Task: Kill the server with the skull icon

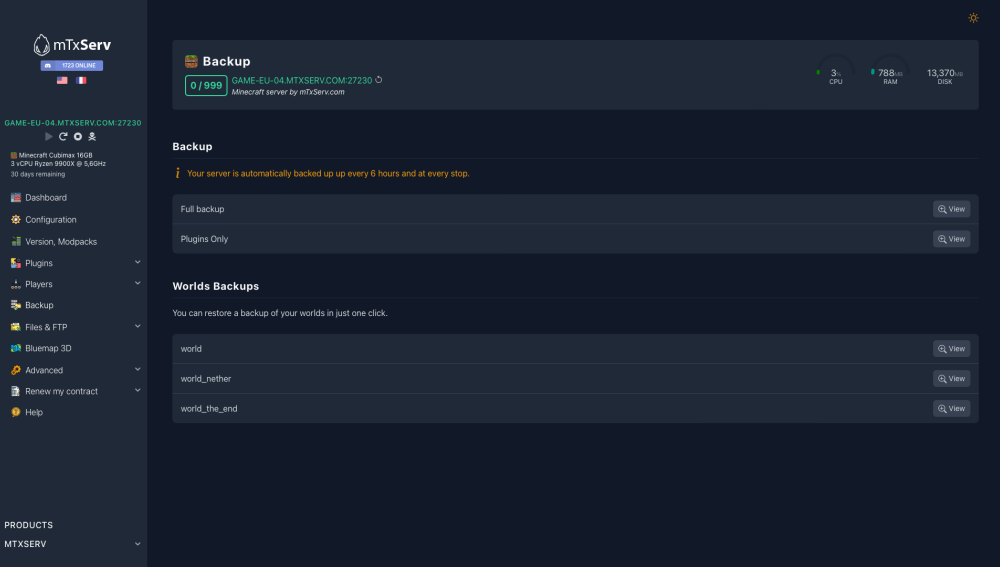Action: (x=92, y=136)
